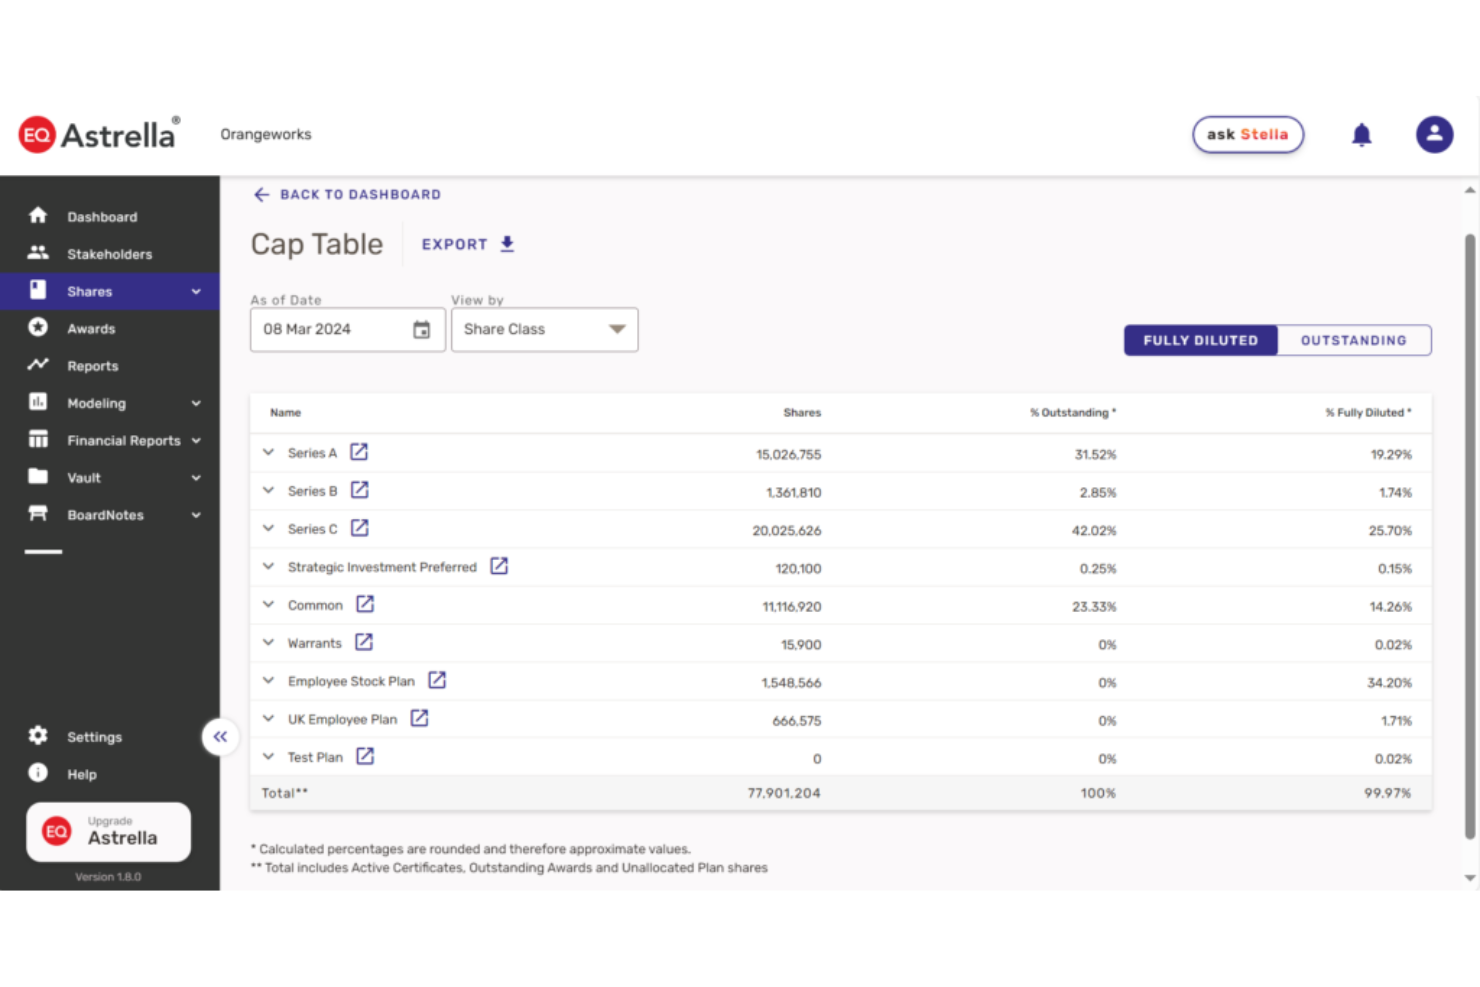
Task: Open the Series C external link icon
Action: [360, 528]
